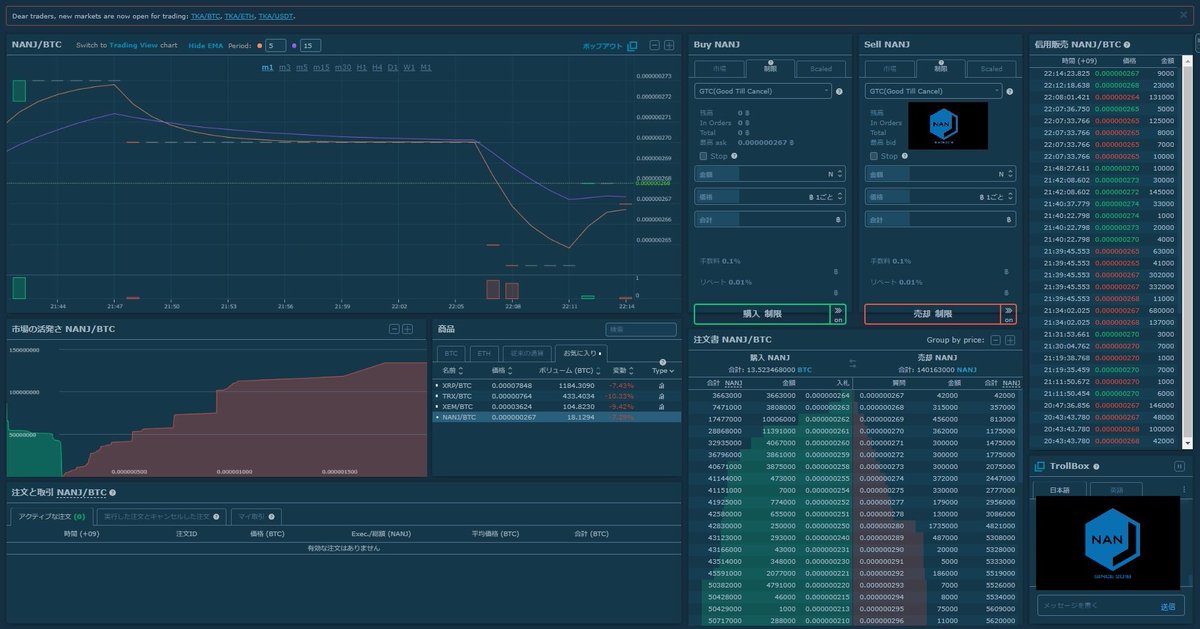Adjust Sell price stepper arrows
1200x629 pixels.
(1009, 197)
